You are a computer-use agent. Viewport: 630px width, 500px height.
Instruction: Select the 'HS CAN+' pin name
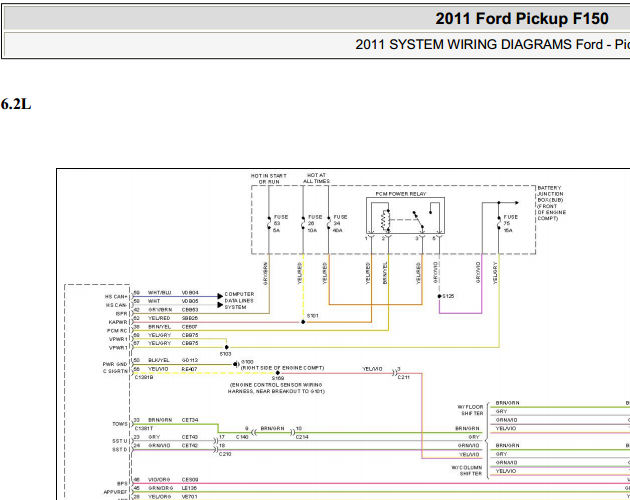(116, 297)
